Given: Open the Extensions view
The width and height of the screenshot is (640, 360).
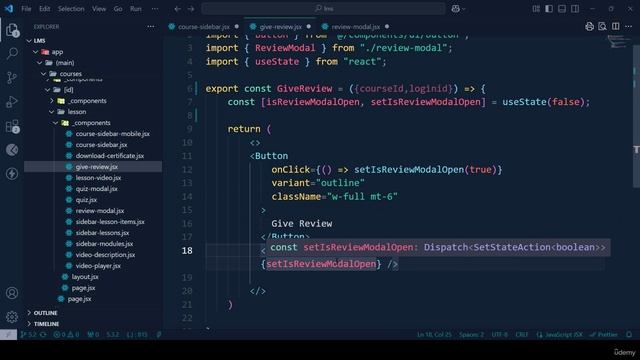Looking at the screenshot, I should 12,126.
